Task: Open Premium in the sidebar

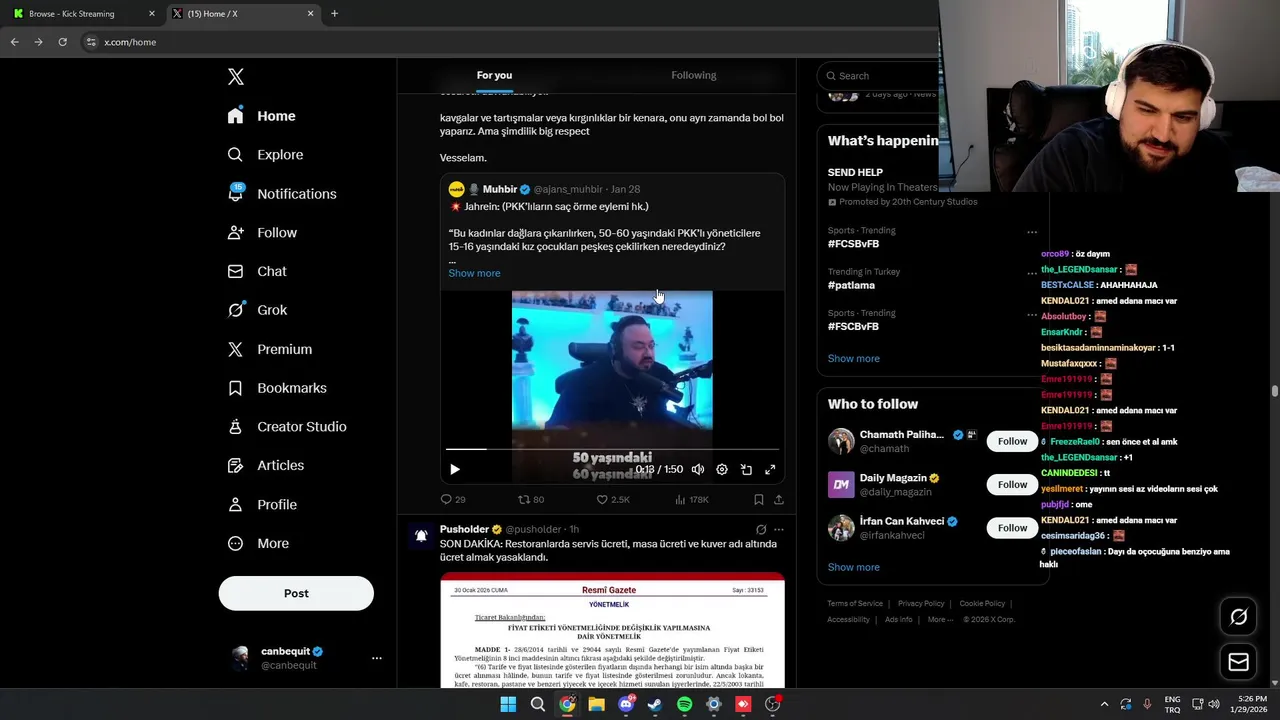Action: 271,349
